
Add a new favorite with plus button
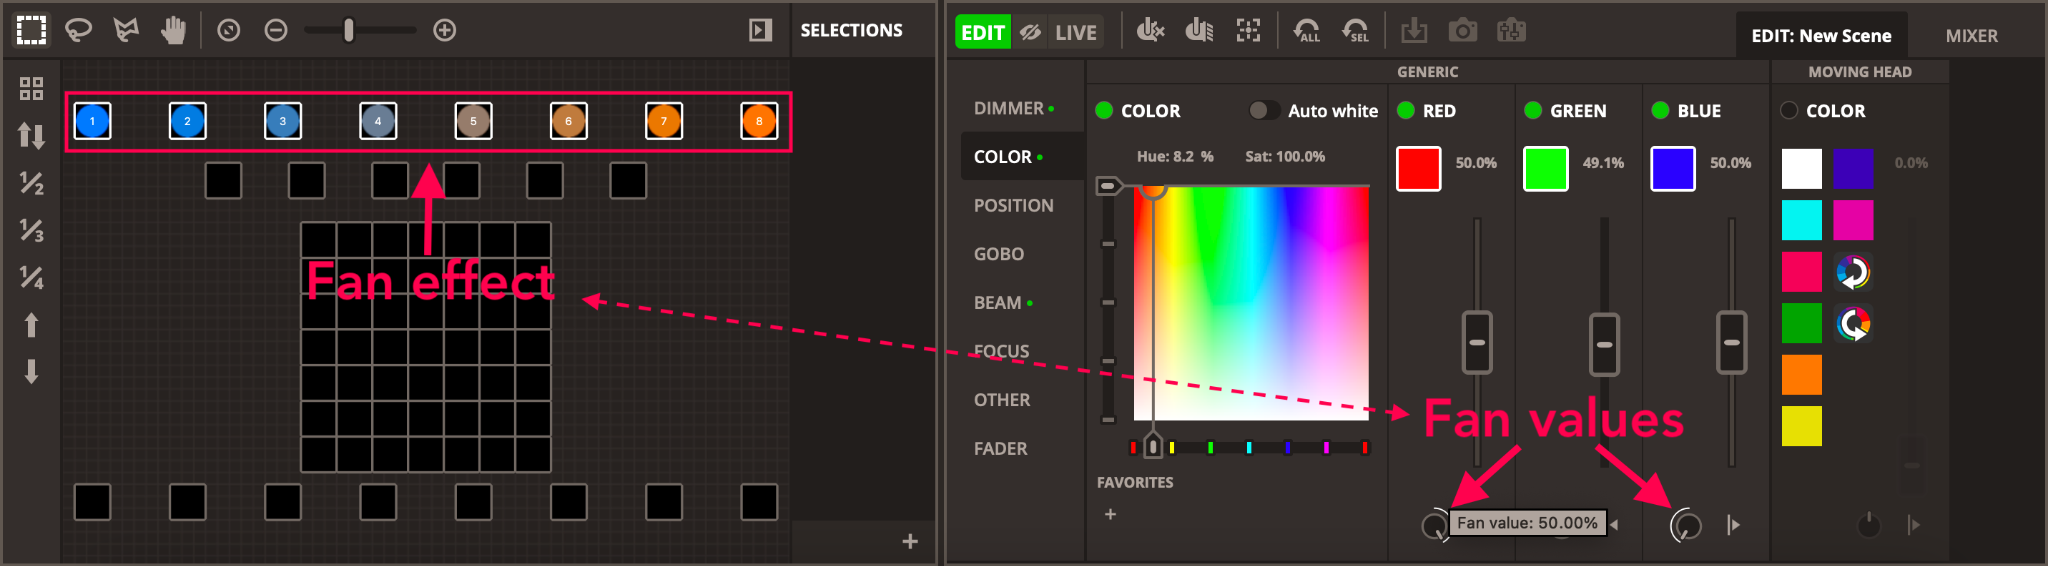point(1110,514)
